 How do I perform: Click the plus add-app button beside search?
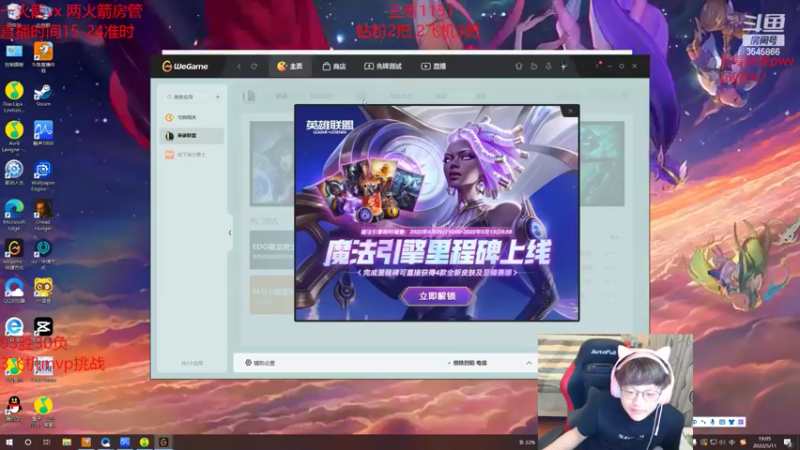point(218,97)
